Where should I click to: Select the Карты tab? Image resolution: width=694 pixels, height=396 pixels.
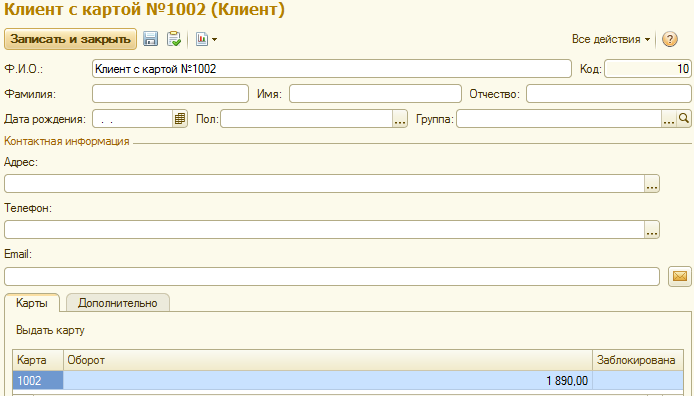tap(32, 303)
